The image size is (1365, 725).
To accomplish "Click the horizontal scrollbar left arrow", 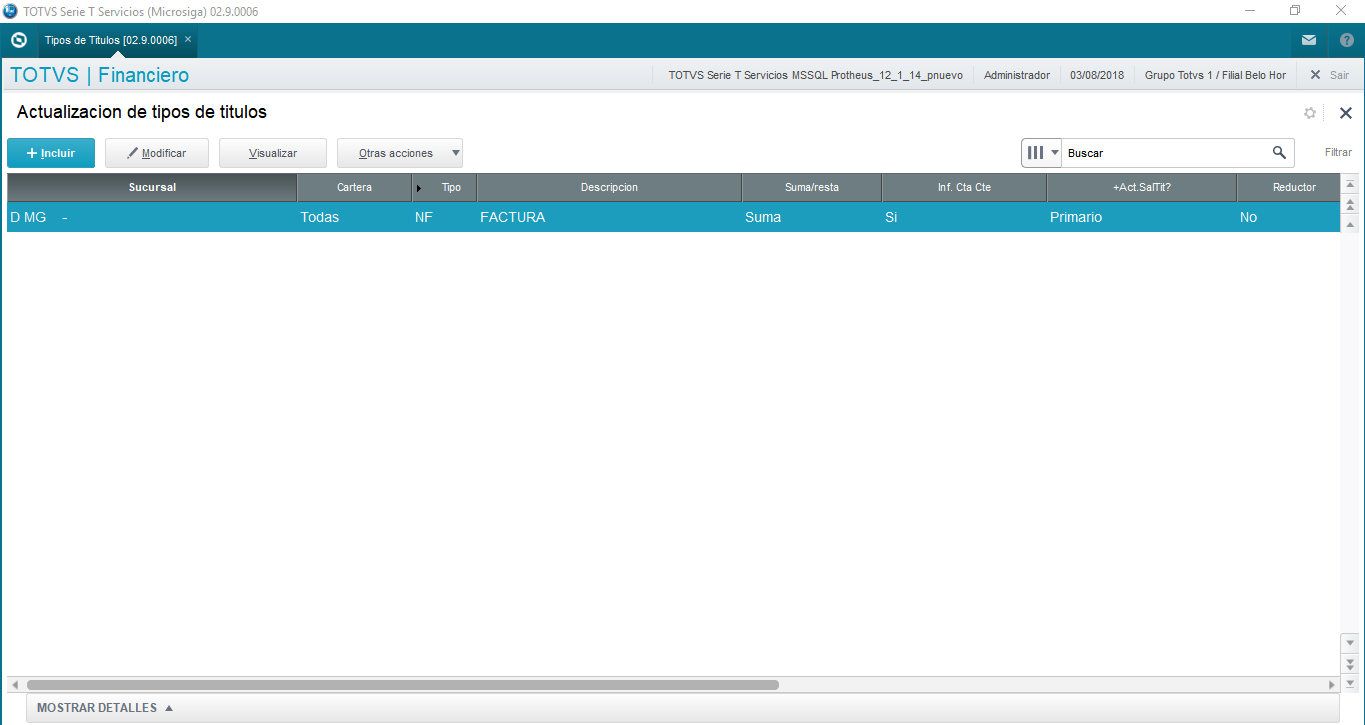I will point(15,685).
